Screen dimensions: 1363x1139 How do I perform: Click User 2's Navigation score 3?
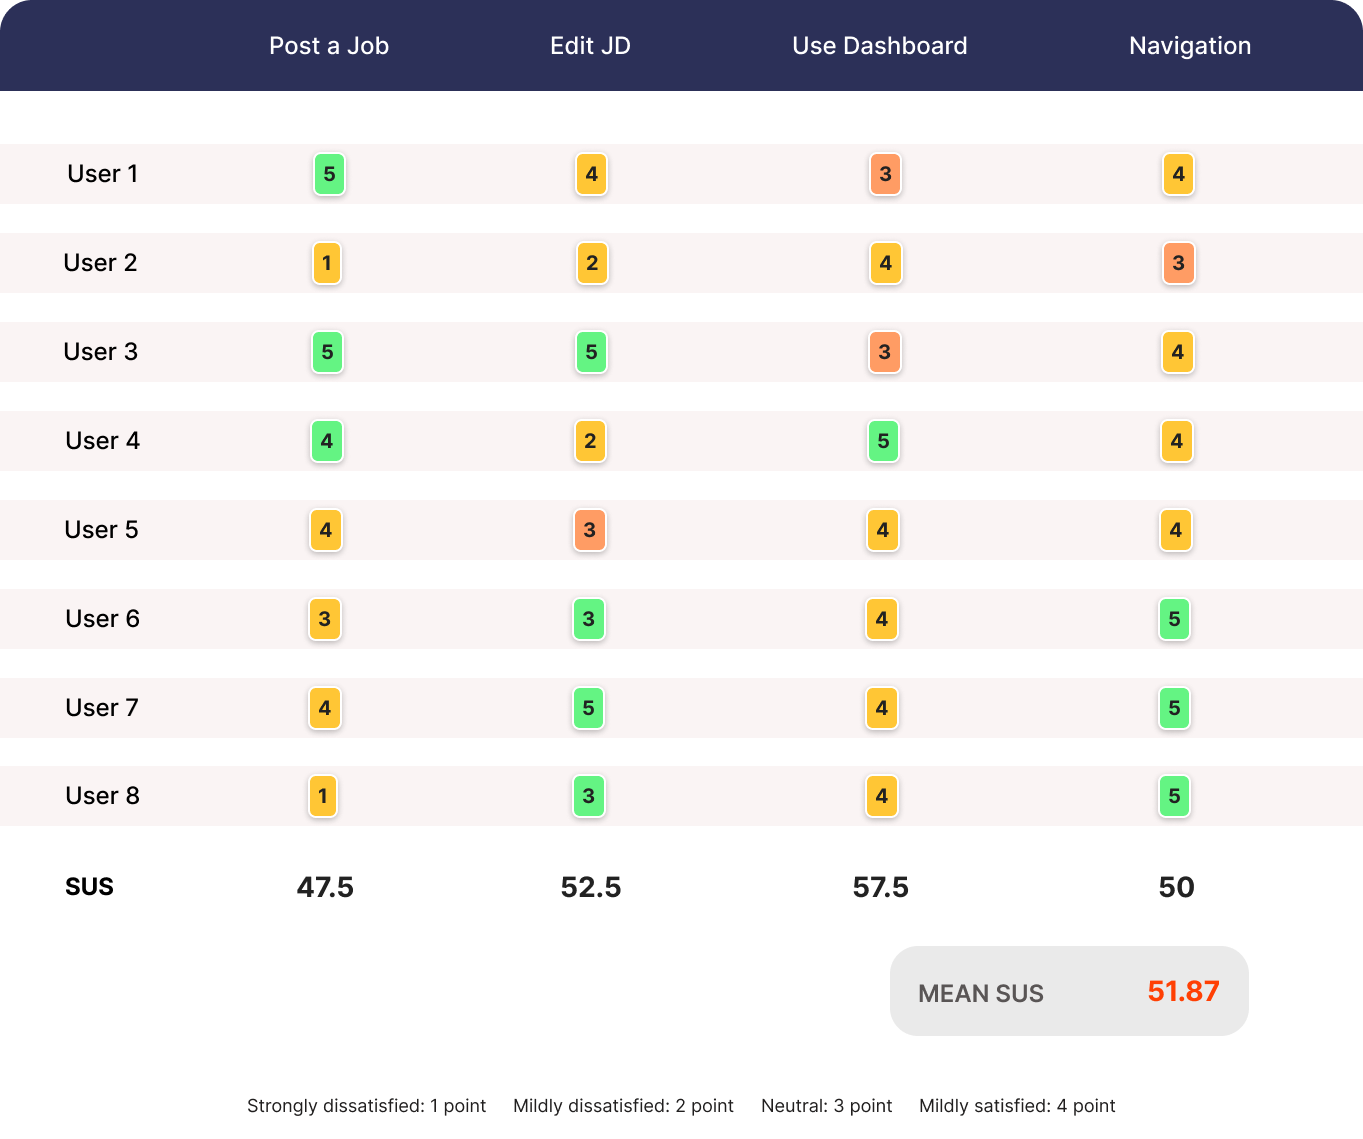1179,263
